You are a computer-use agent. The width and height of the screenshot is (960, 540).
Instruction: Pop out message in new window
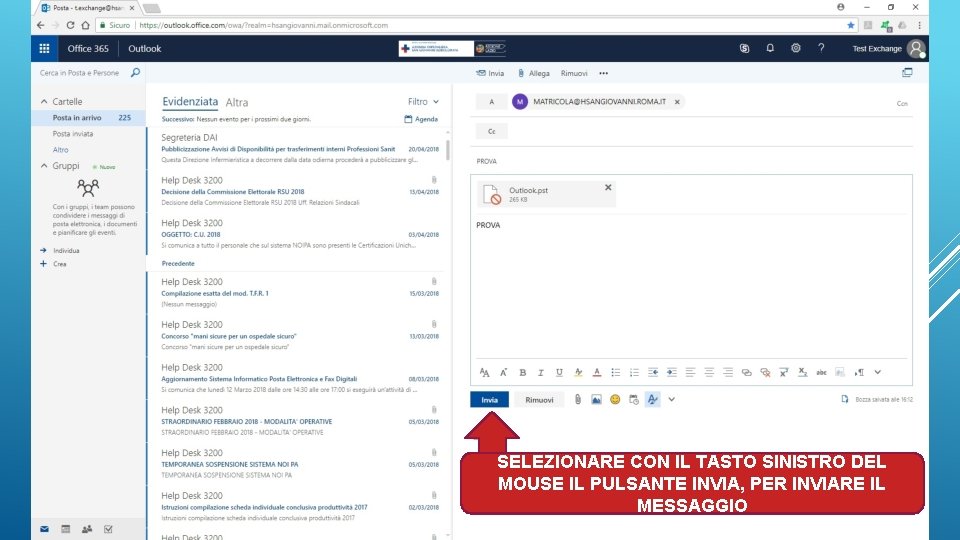coord(907,73)
